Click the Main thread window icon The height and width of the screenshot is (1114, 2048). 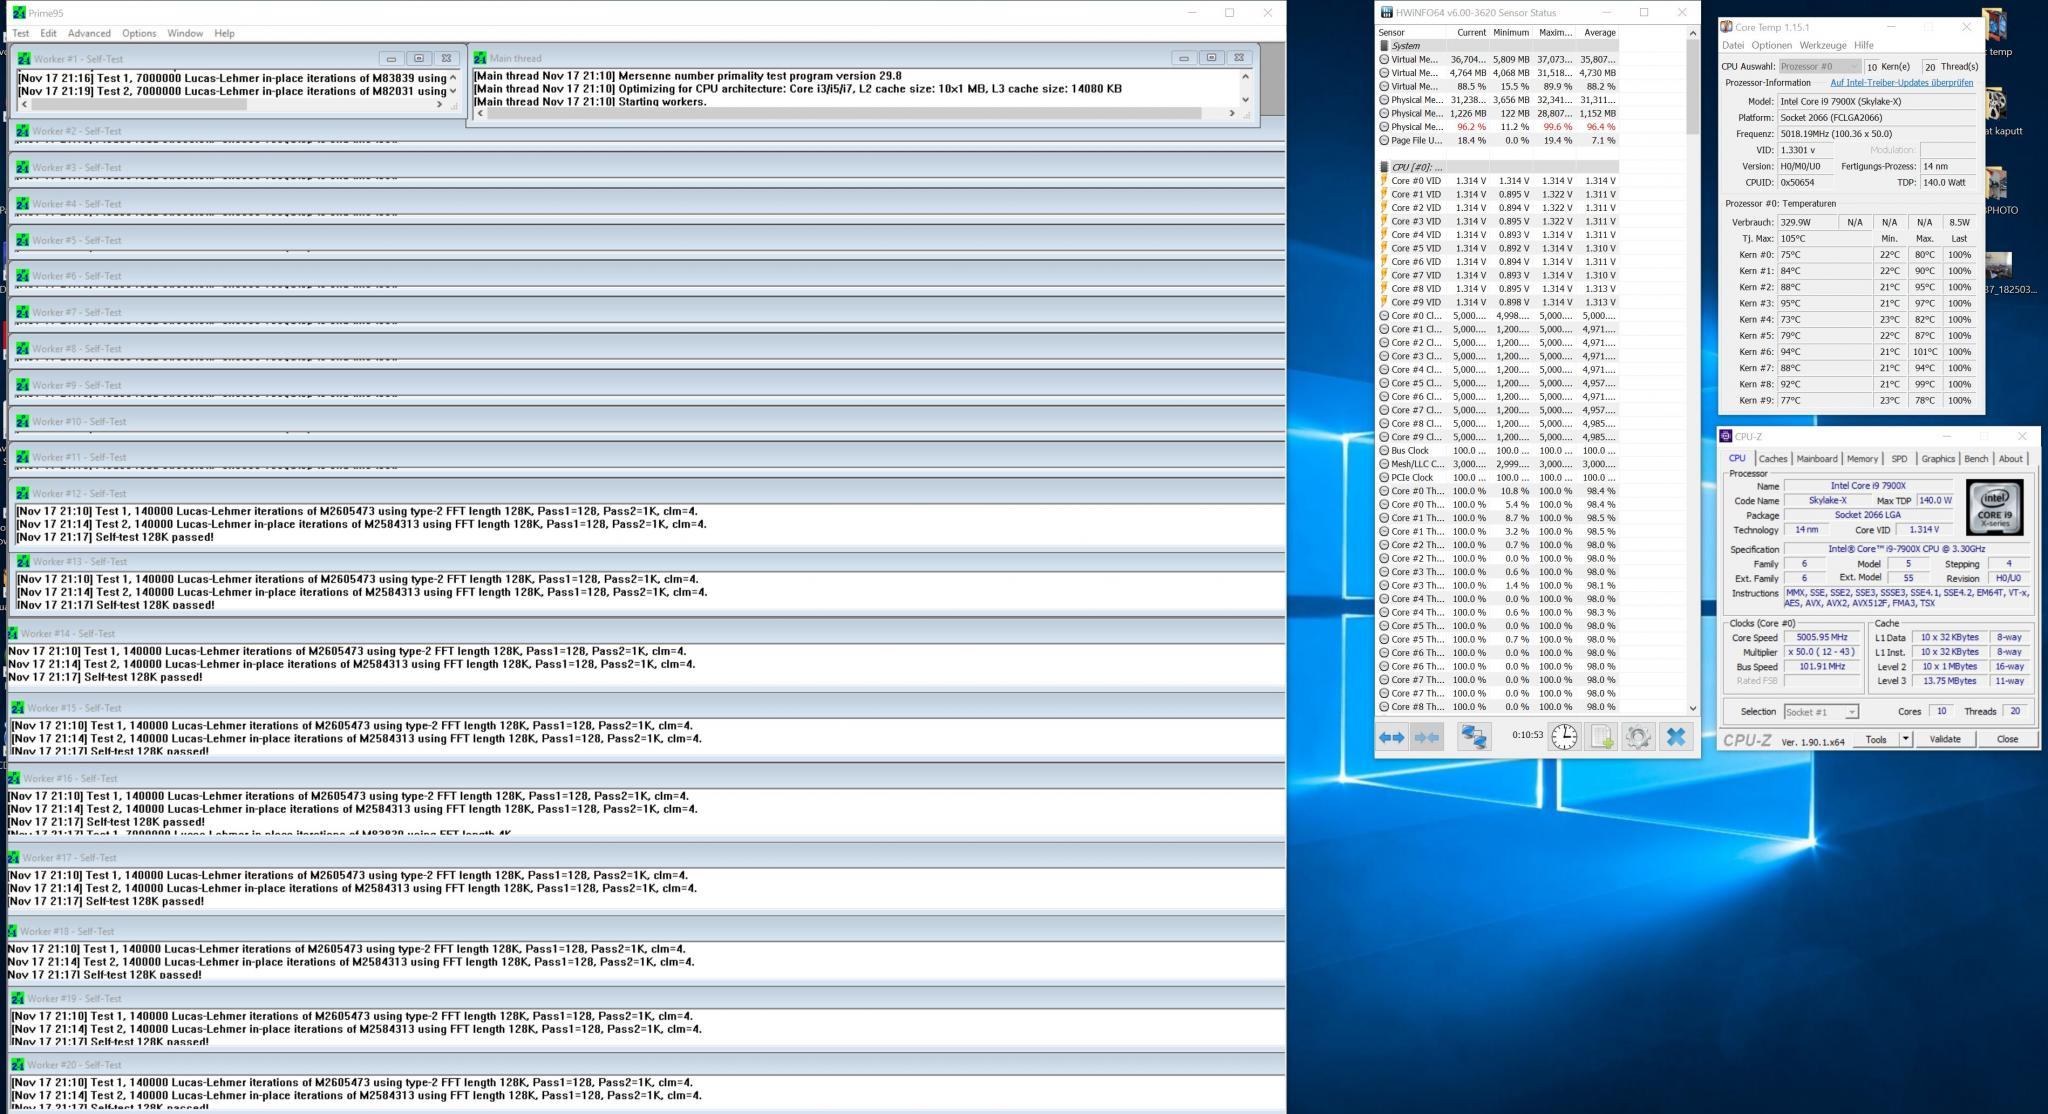pos(481,58)
